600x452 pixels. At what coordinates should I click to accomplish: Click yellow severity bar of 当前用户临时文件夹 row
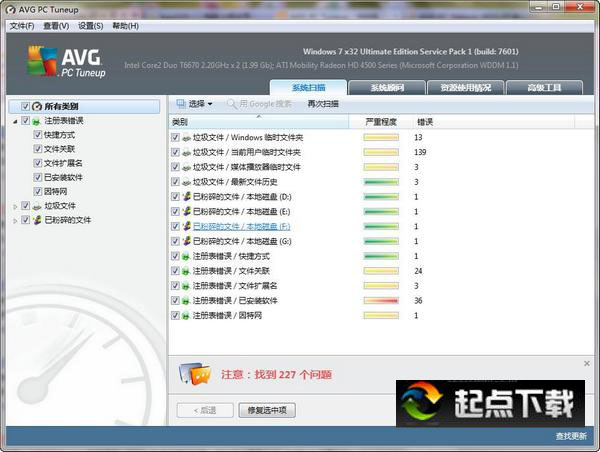(381, 152)
